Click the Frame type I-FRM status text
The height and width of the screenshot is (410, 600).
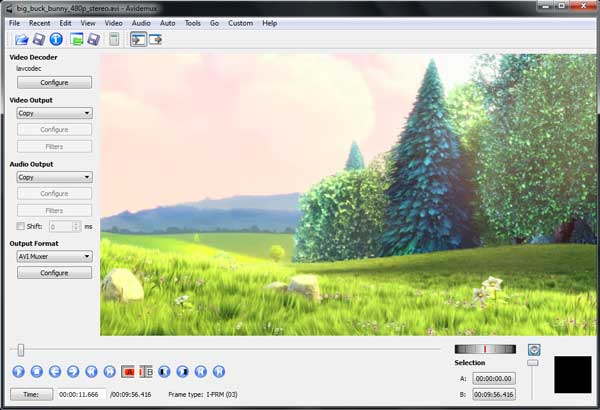pos(203,394)
